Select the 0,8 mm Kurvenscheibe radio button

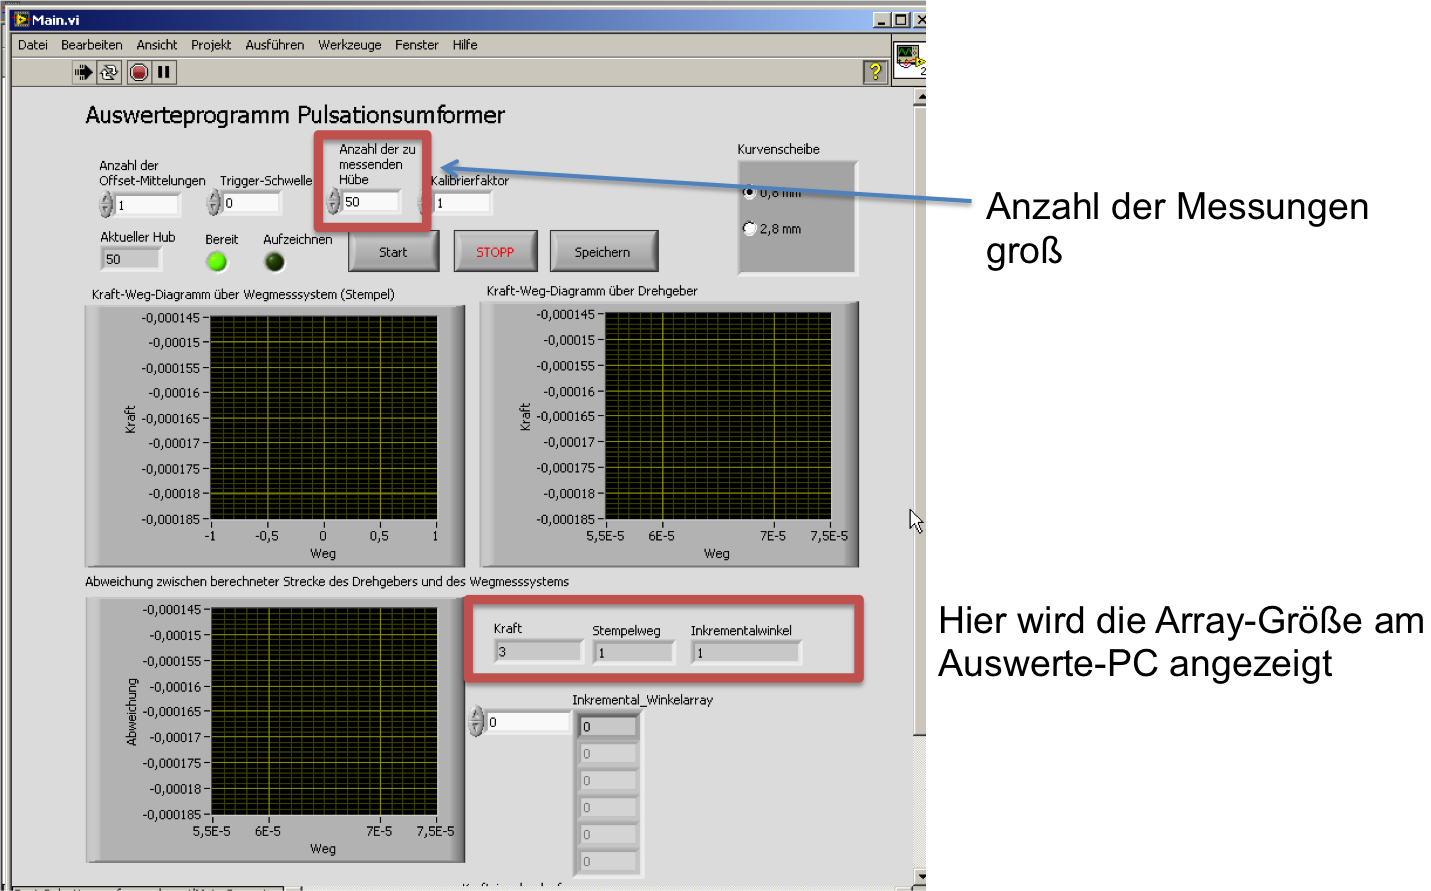point(749,192)
